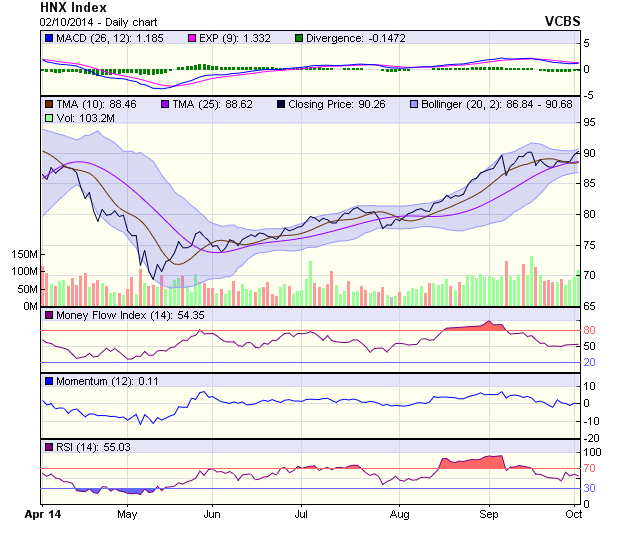This screenshot has width=620, height=535.
Task: Click the Jun marker on date axis
Action: [x=212, y=513]
